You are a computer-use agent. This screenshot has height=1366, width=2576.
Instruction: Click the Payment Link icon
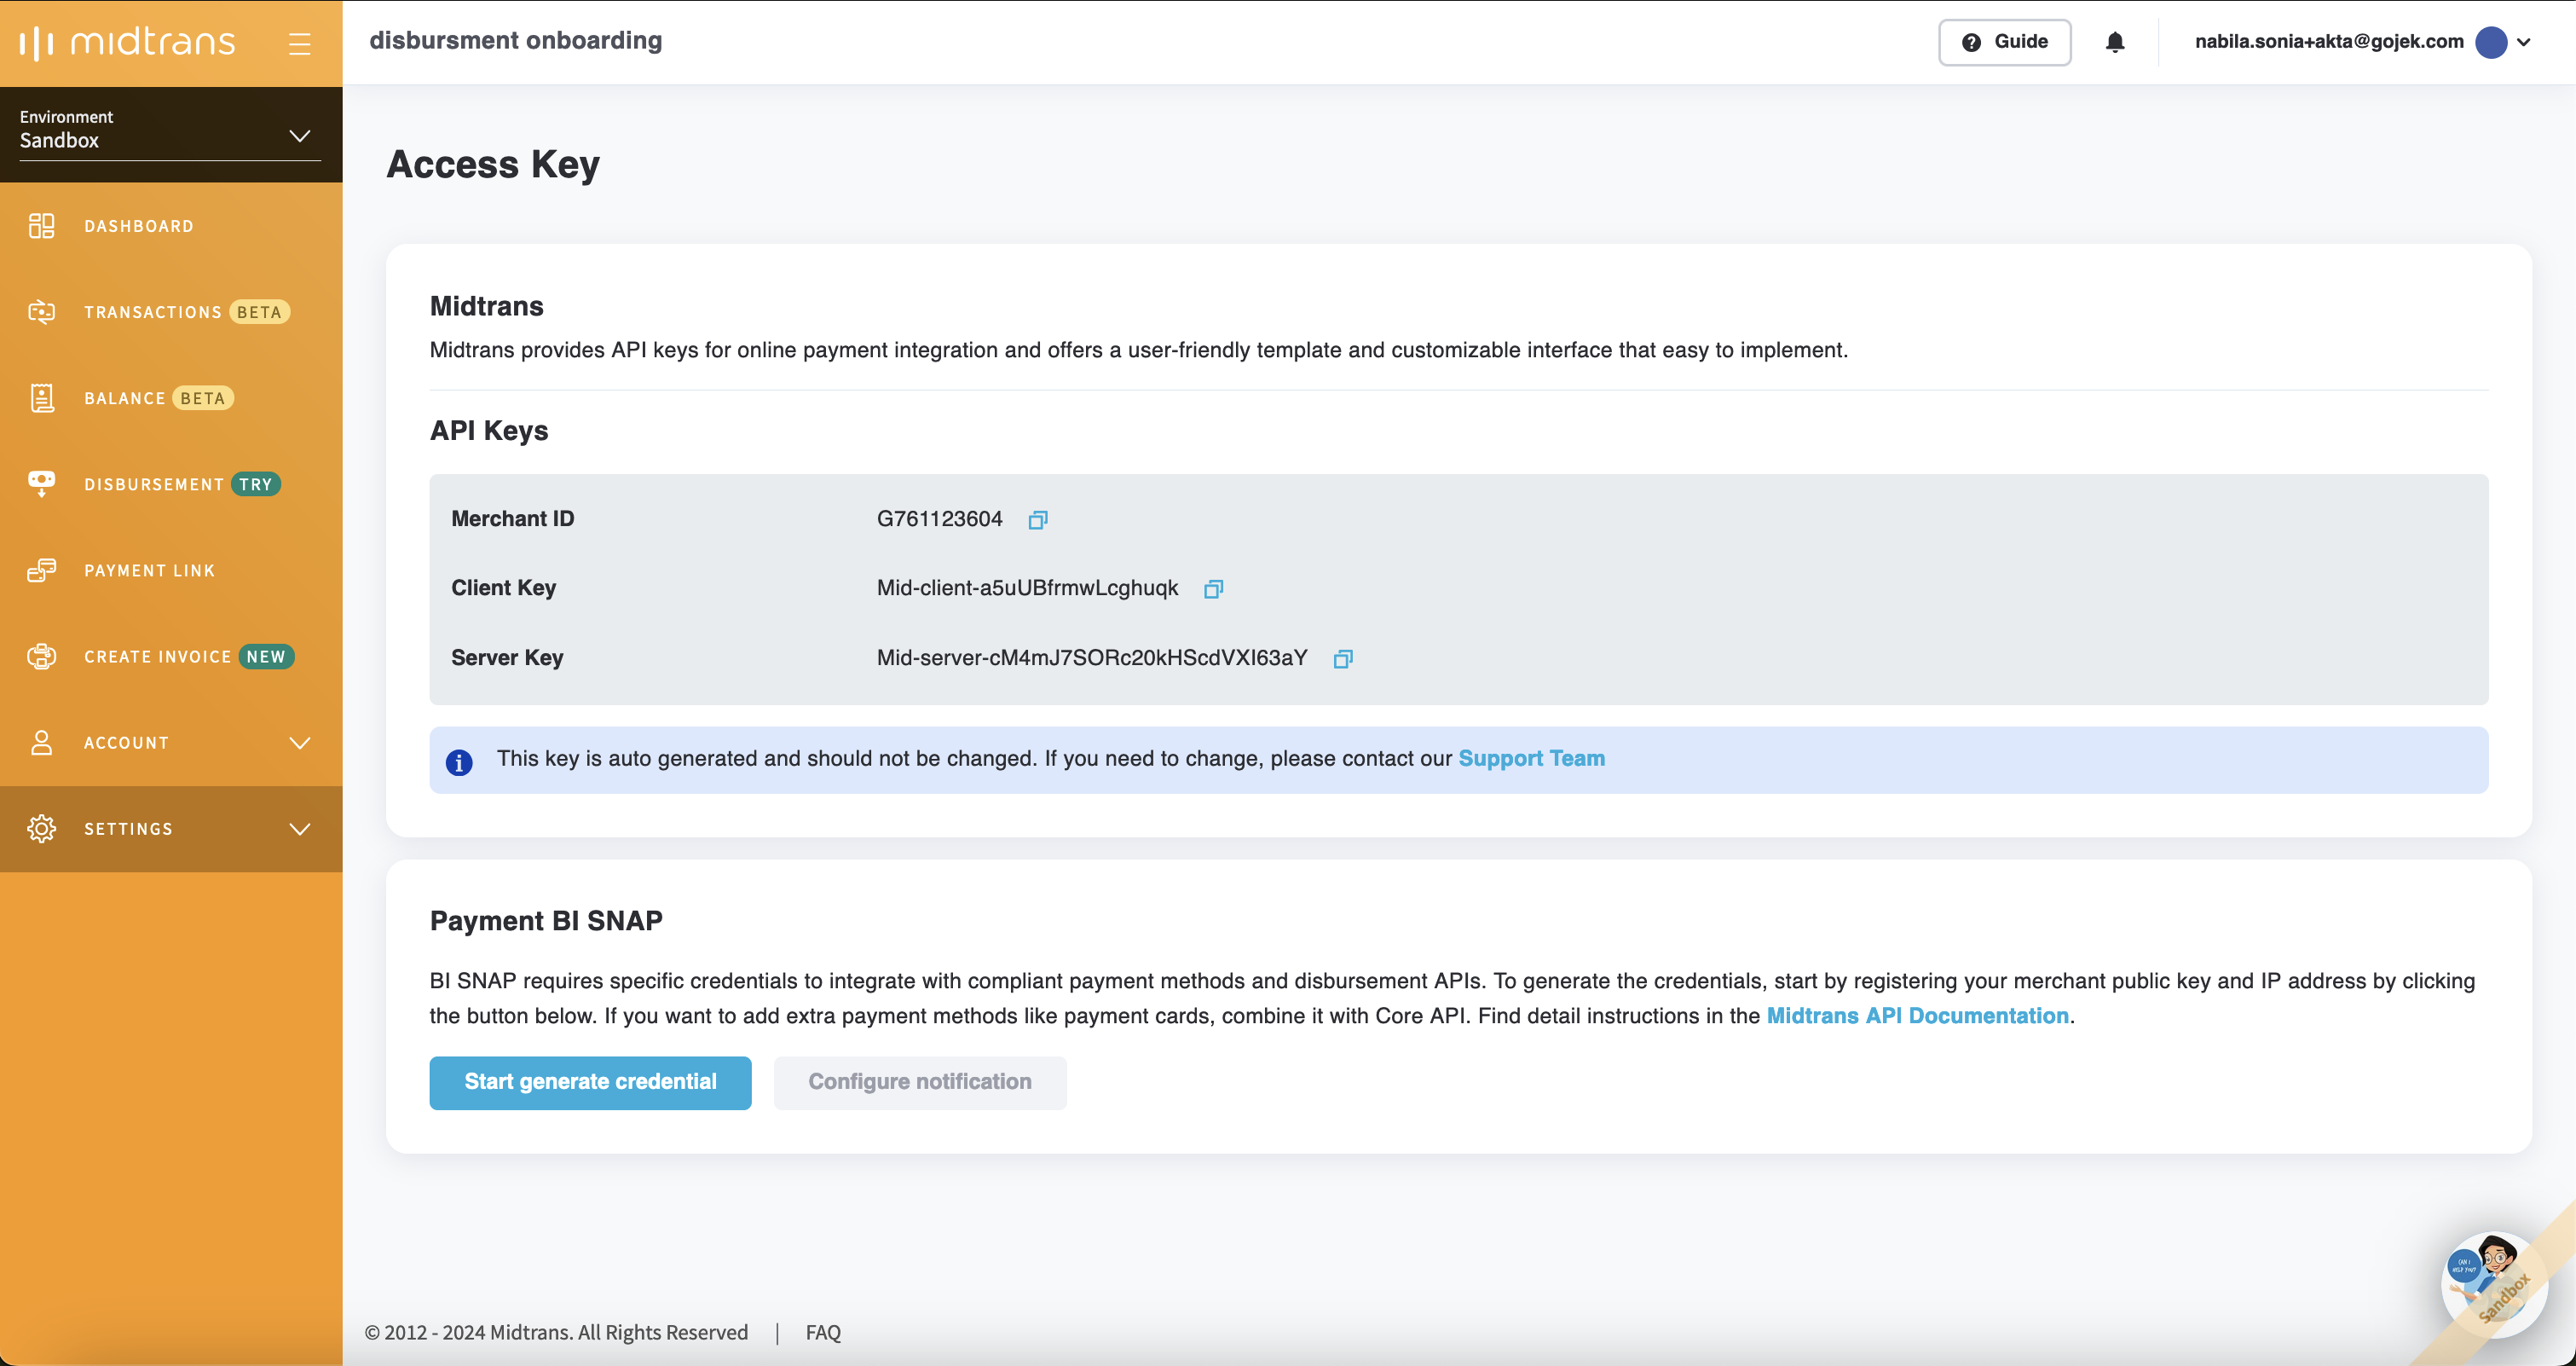click(41, 570)
